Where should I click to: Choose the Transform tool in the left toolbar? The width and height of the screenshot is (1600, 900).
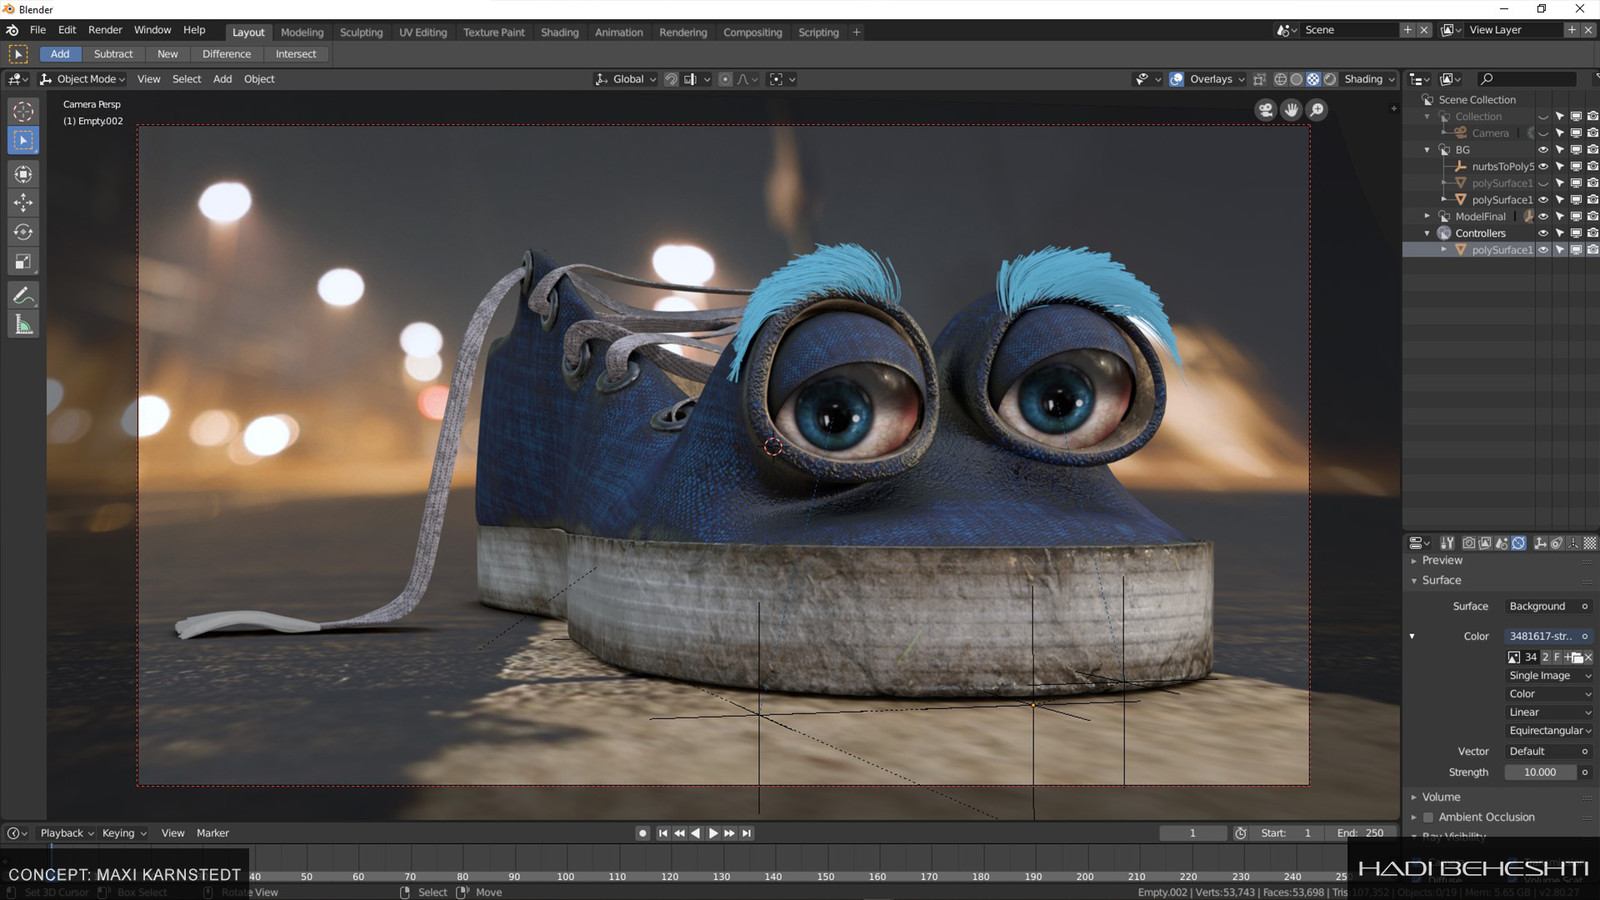coord(24,174)
